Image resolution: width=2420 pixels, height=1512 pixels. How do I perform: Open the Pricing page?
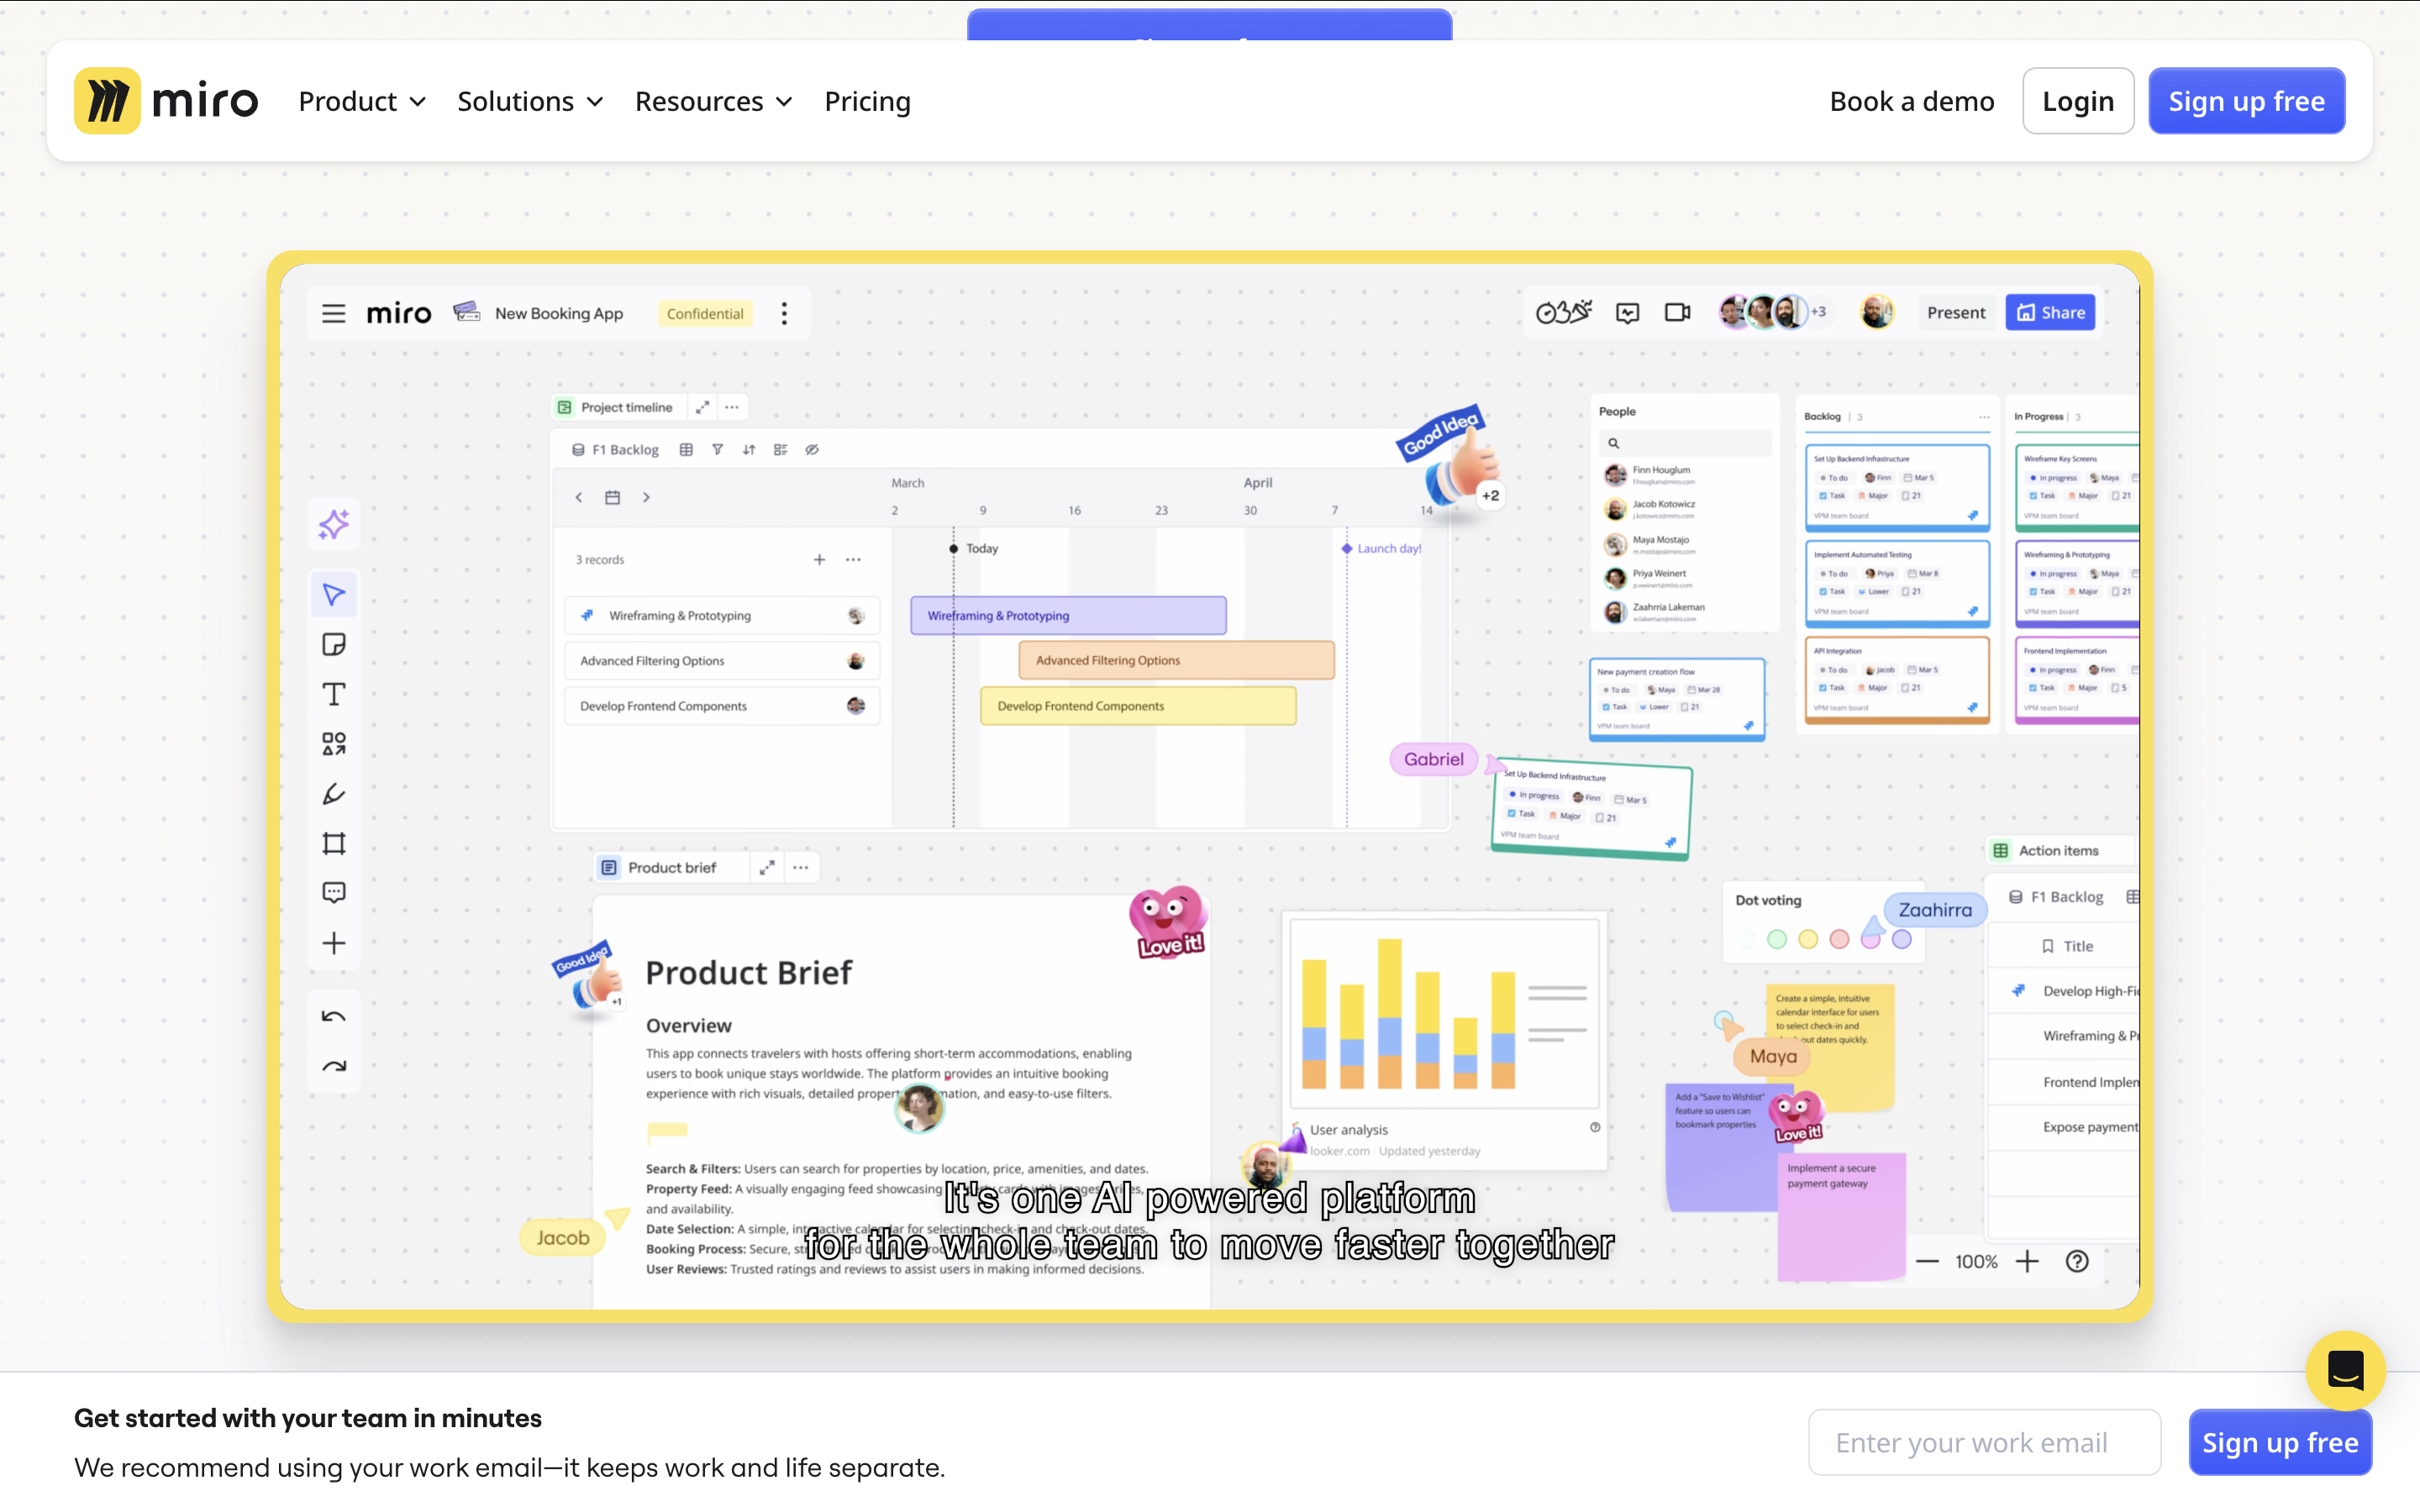(x=867, y=101)
